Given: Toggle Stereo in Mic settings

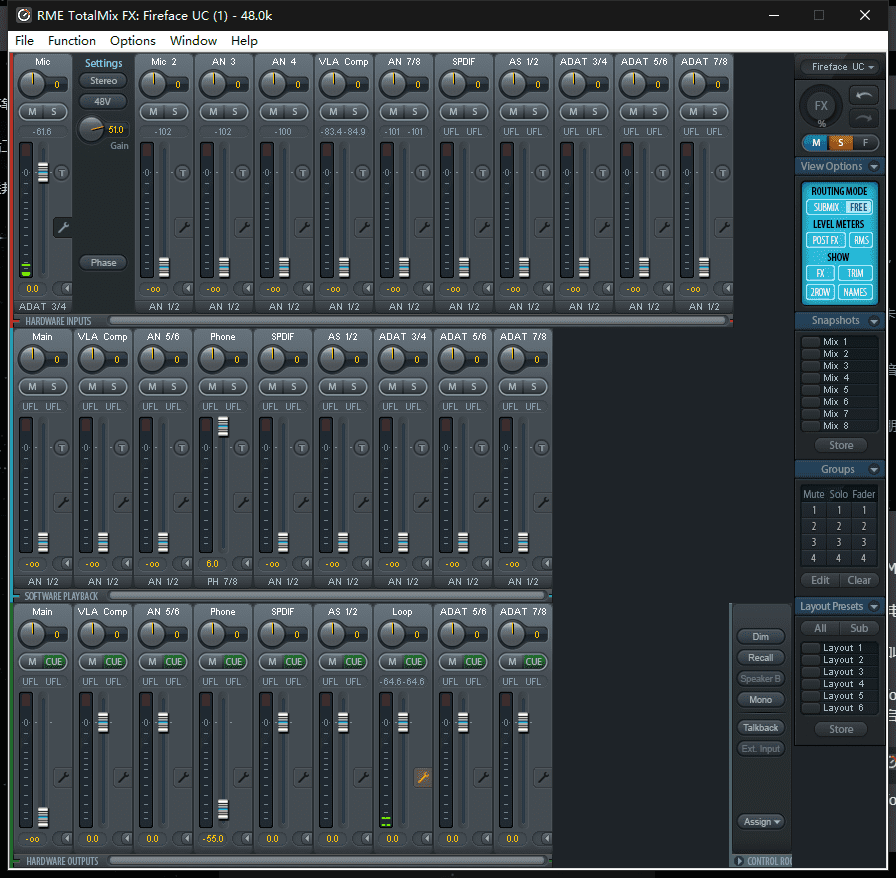Looking at the screenshot, I should pyautogui.click(x=103, y=81).
